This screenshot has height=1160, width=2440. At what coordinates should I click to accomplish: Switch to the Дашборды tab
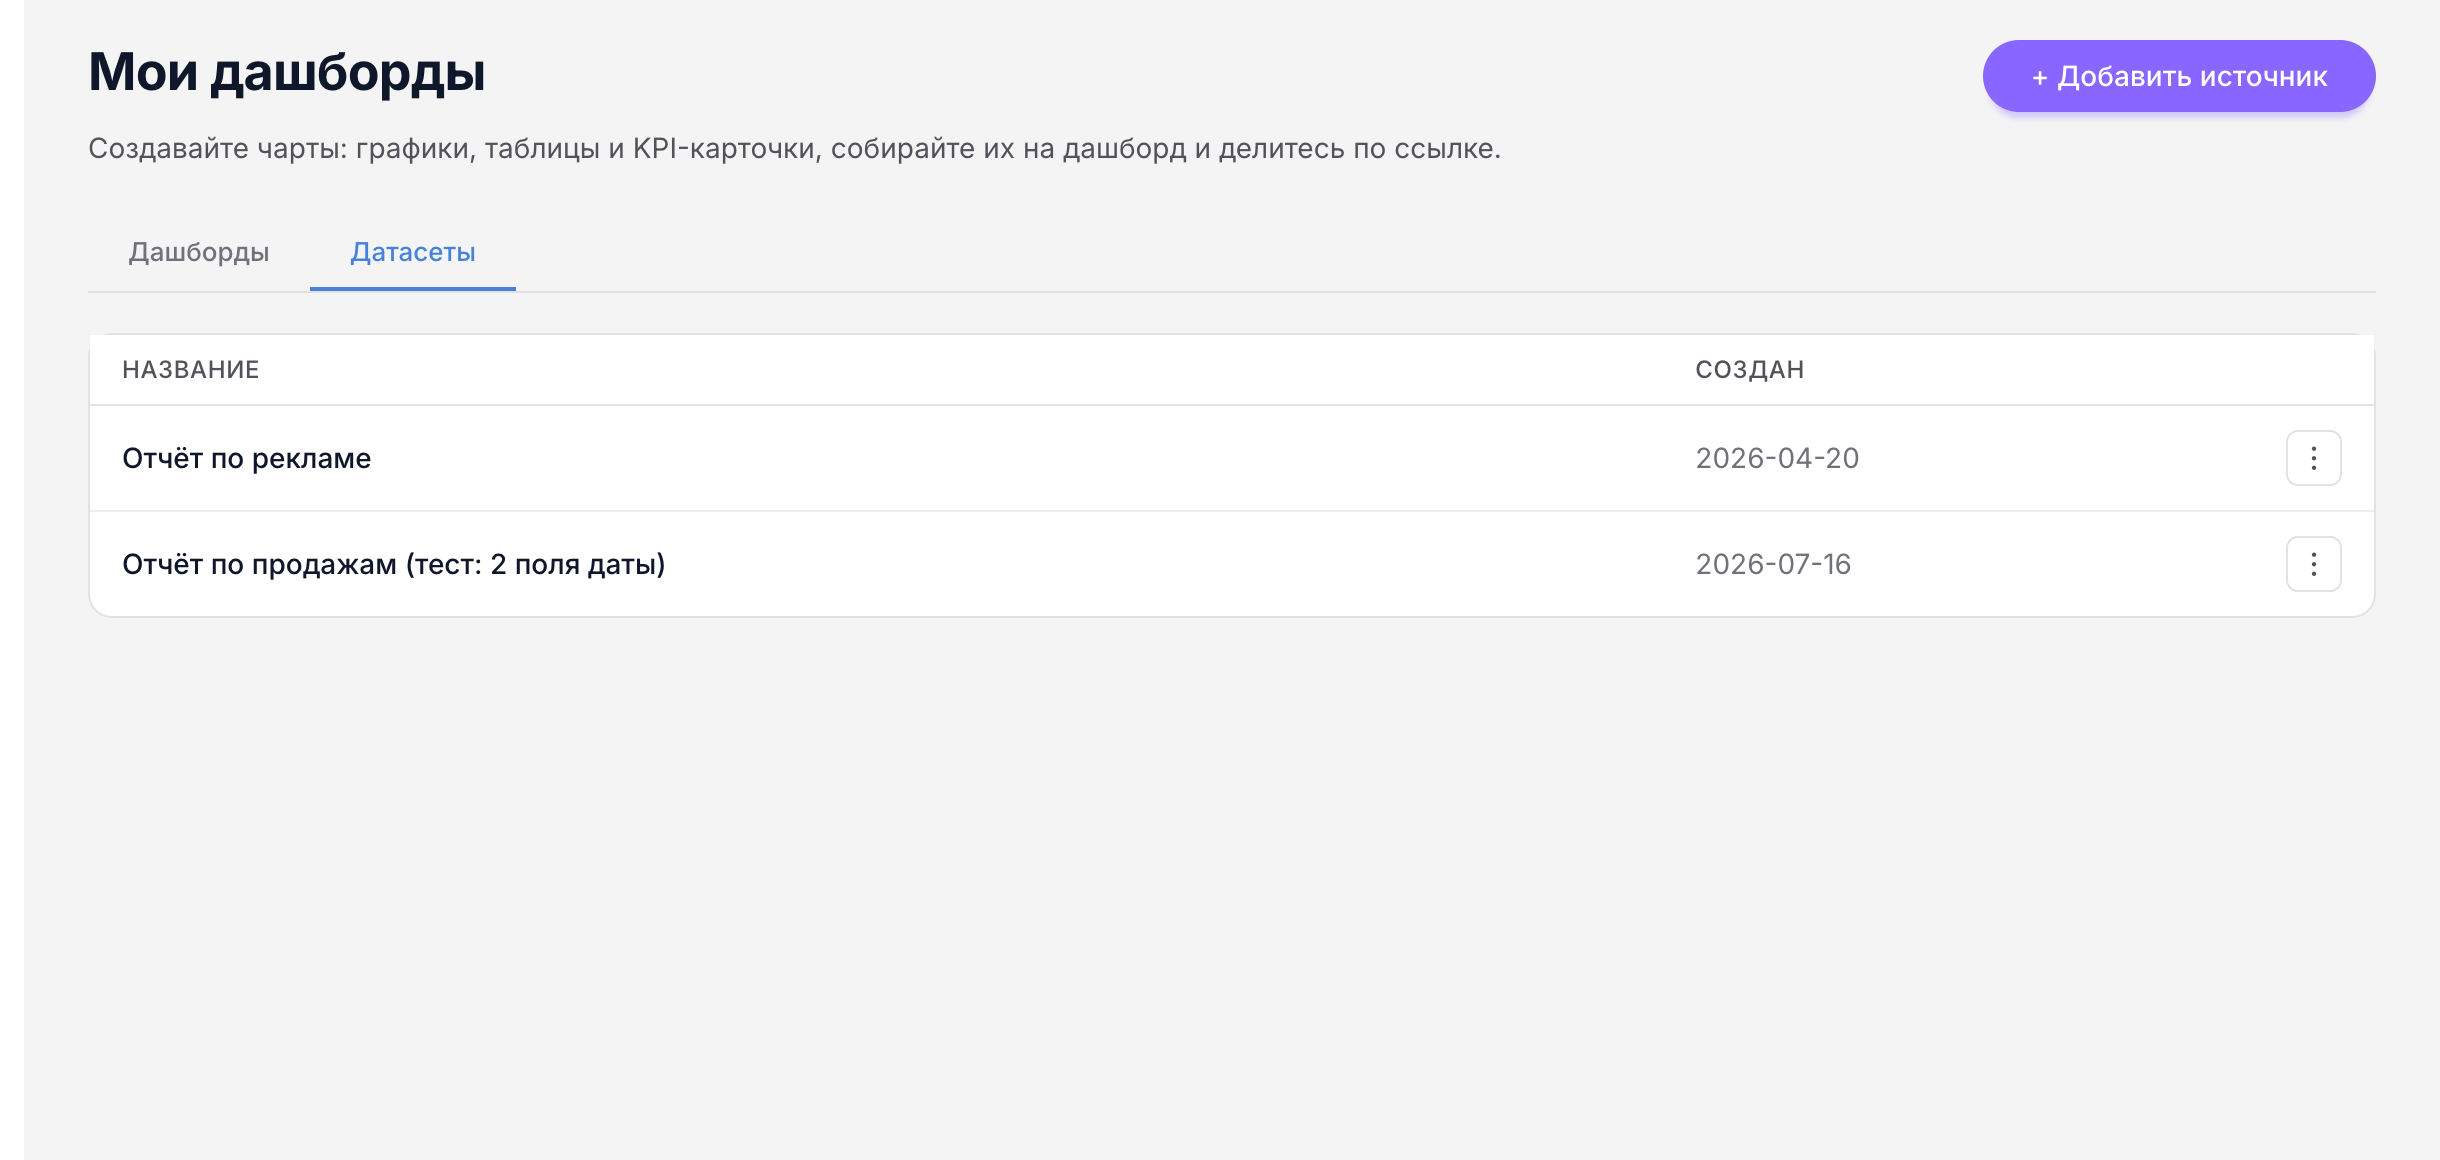tap(199, 252)
